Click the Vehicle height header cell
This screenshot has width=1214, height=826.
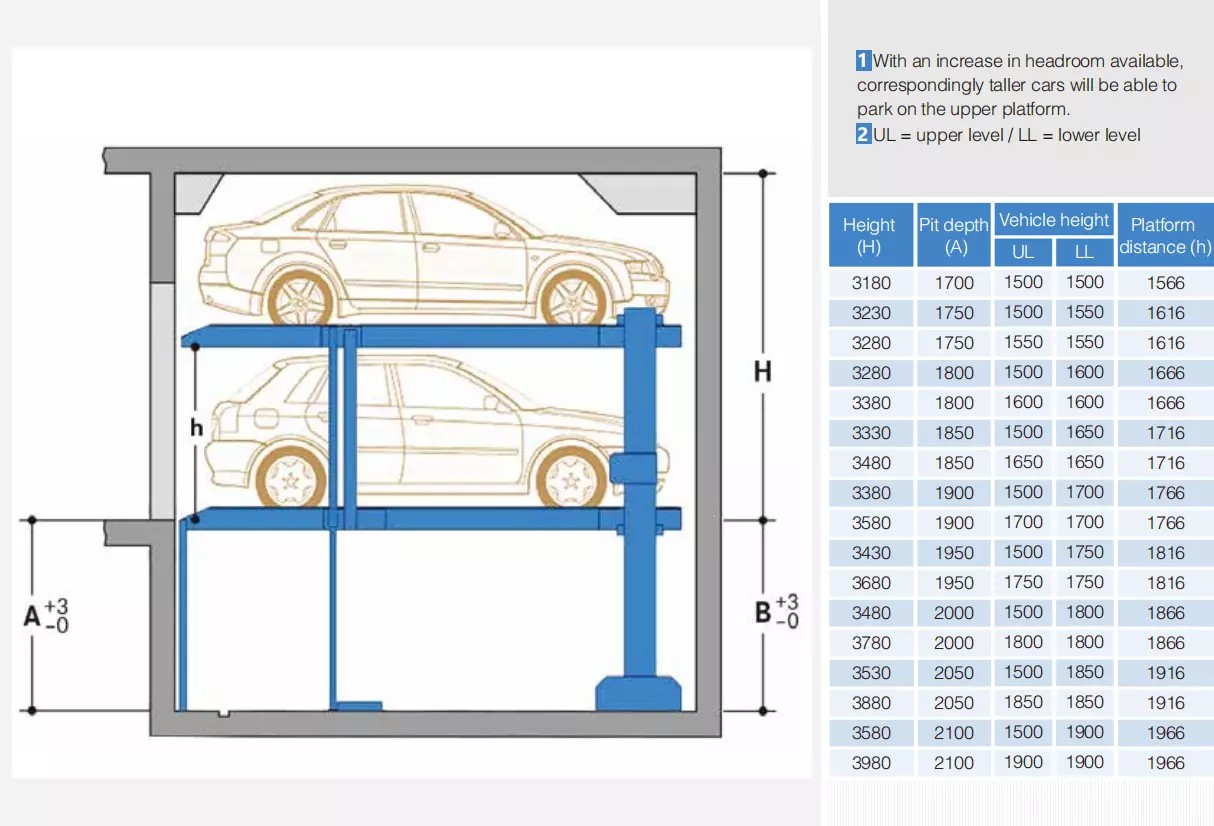[x=1054, y=220]
